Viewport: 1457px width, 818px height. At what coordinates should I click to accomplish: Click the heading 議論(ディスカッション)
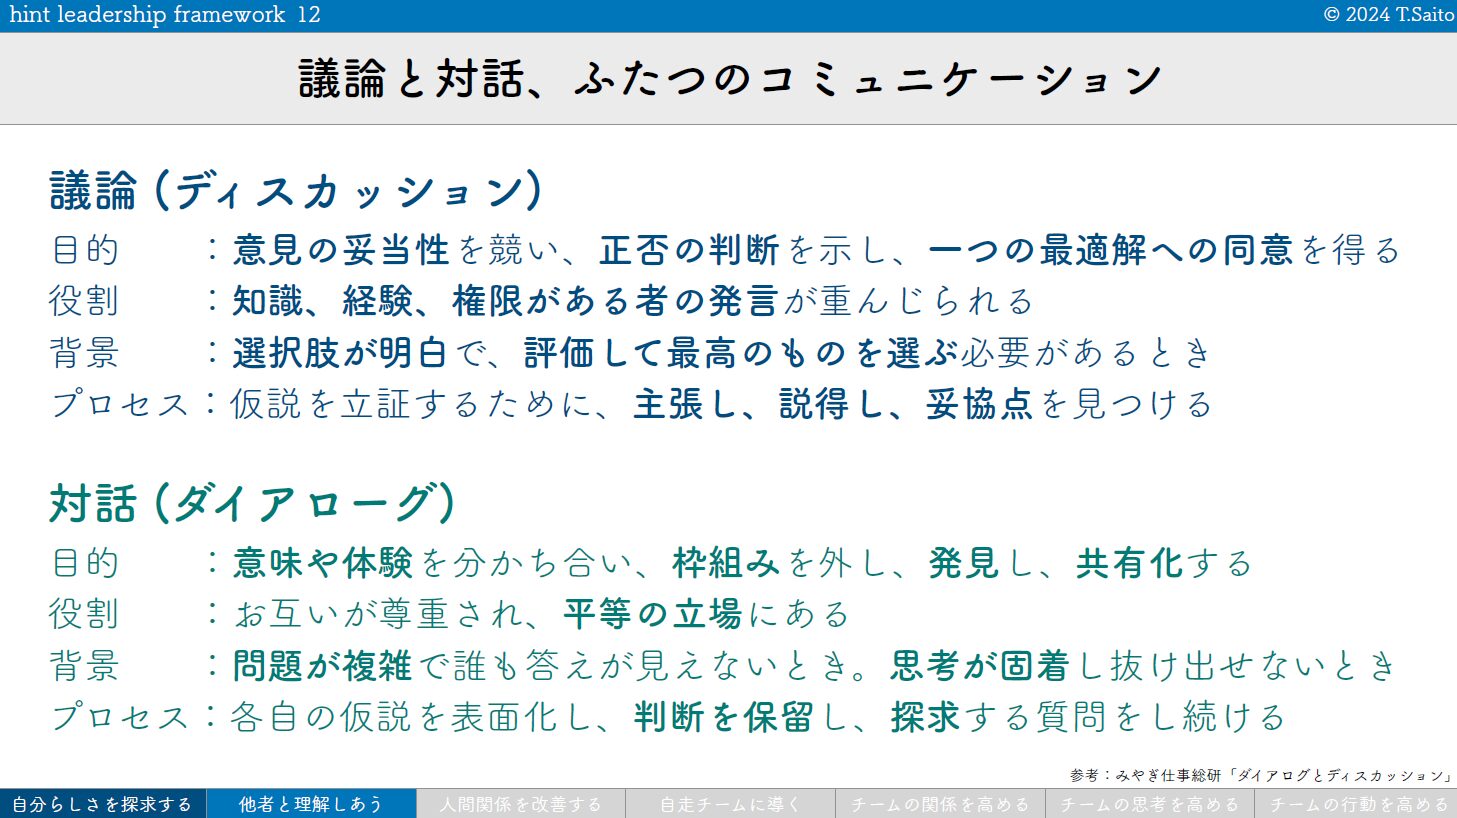[x=296, y=190]
